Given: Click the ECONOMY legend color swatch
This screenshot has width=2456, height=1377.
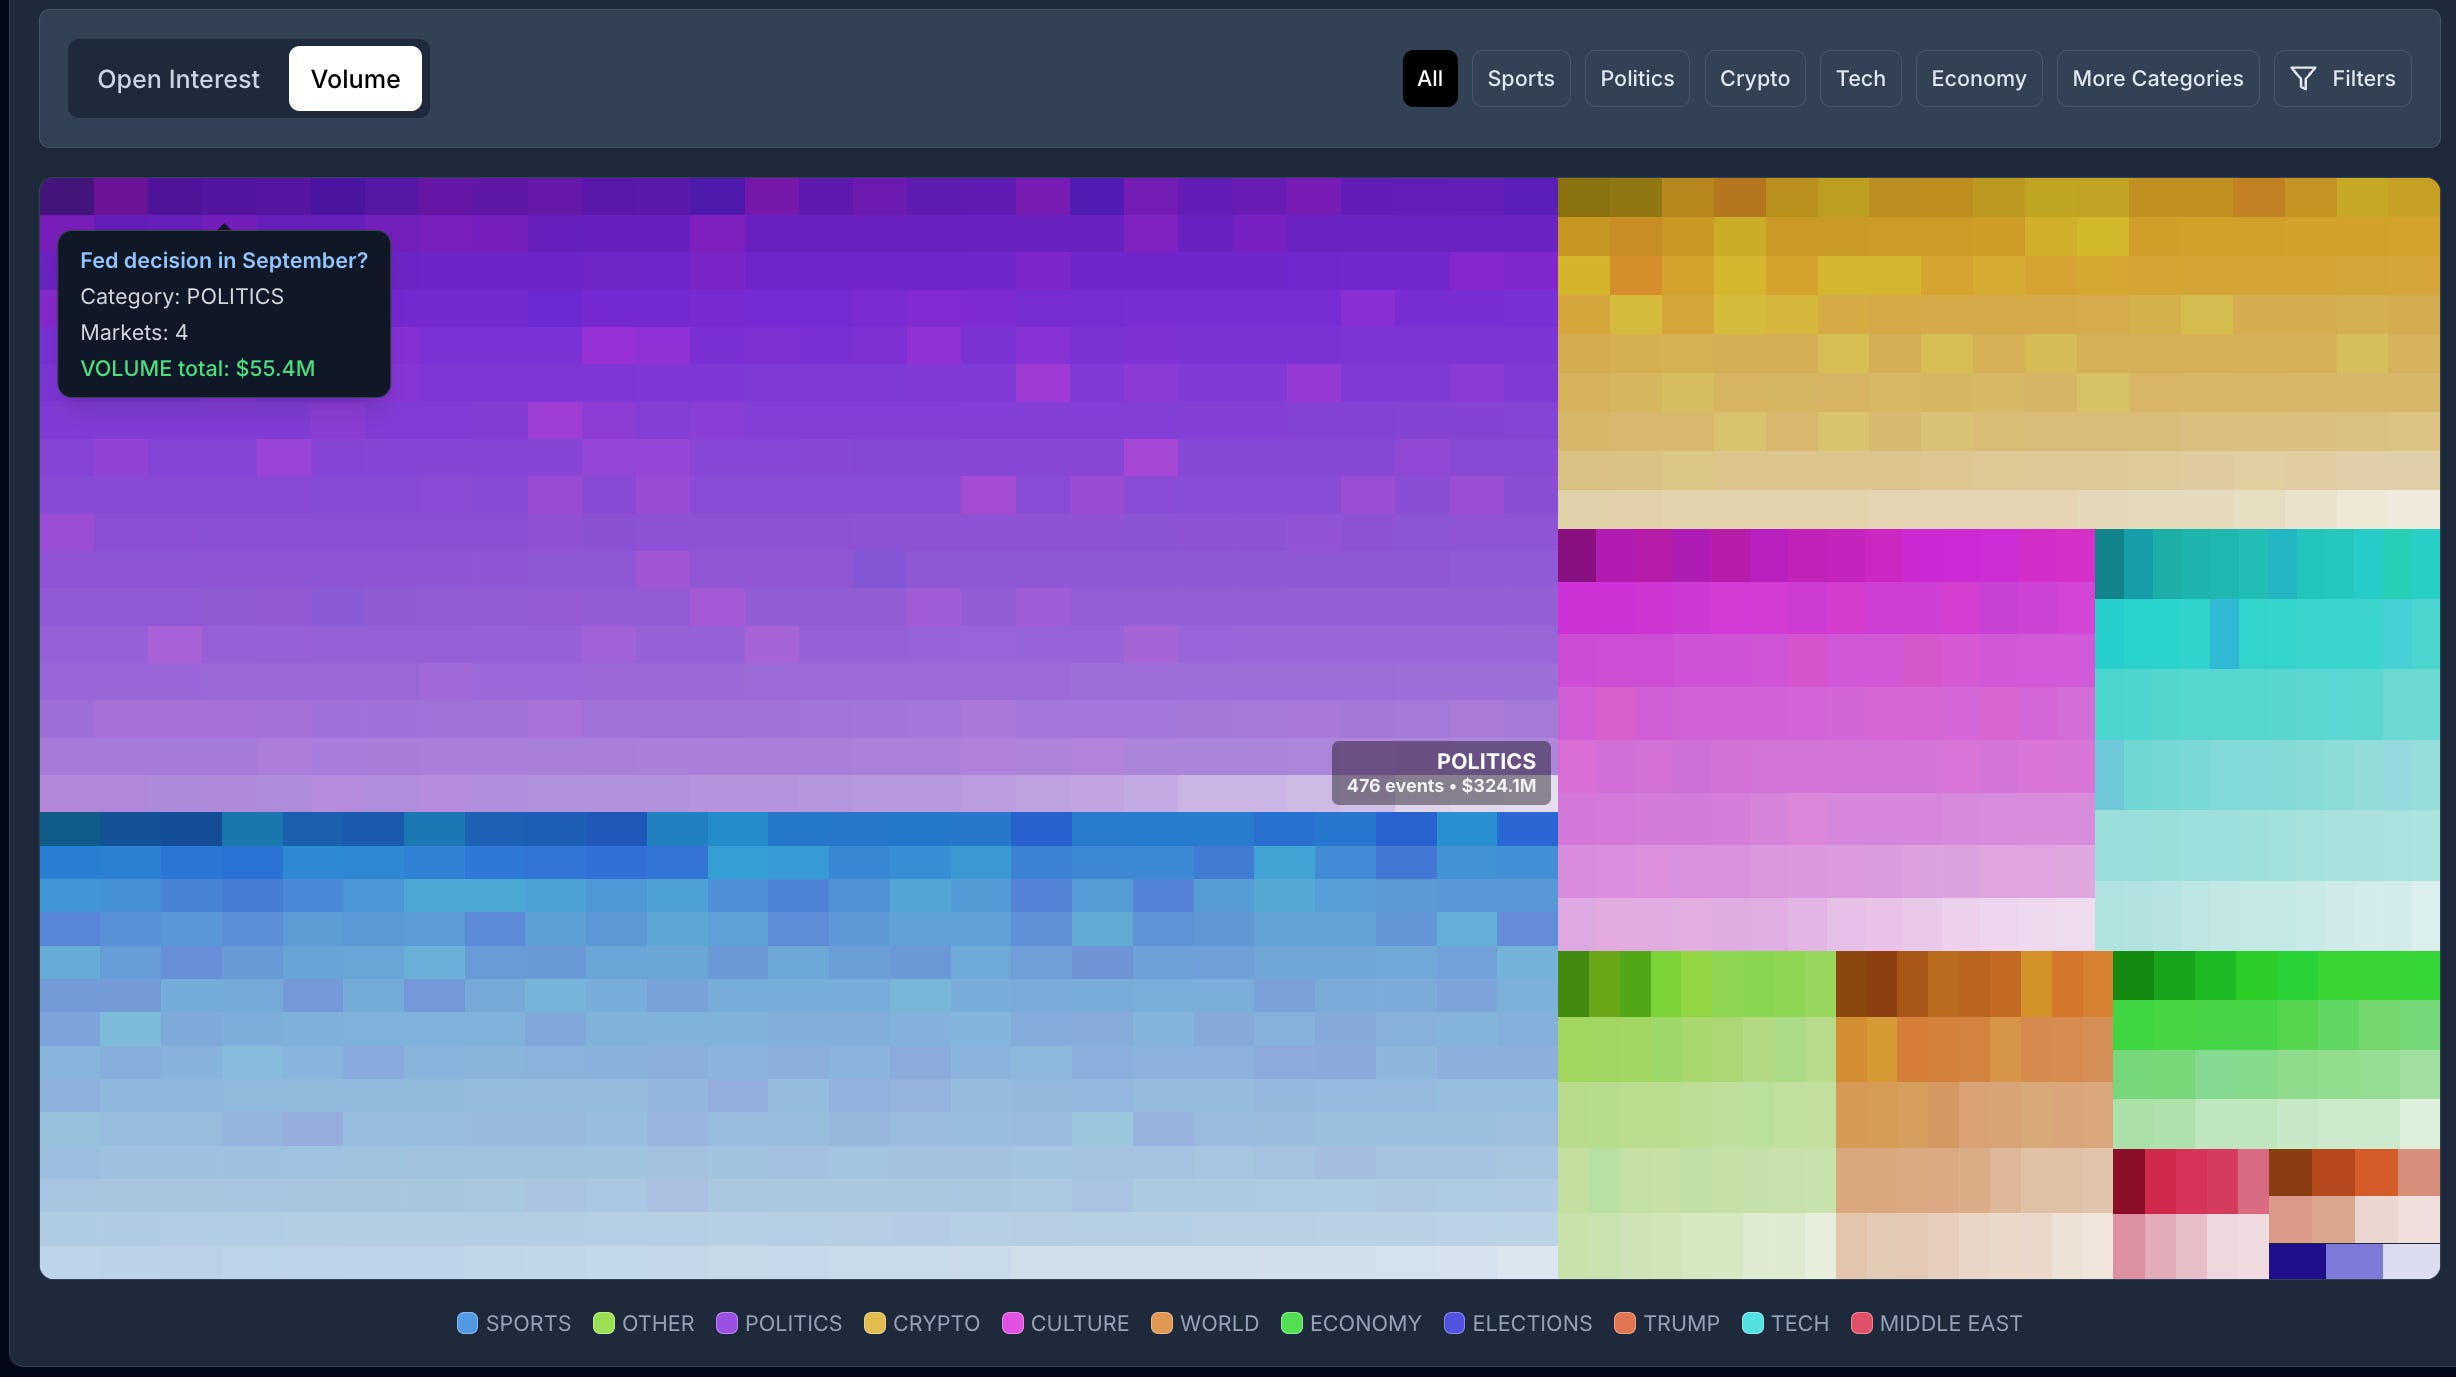Looking at the screenshot, I should click(x=1292, y=1323).
